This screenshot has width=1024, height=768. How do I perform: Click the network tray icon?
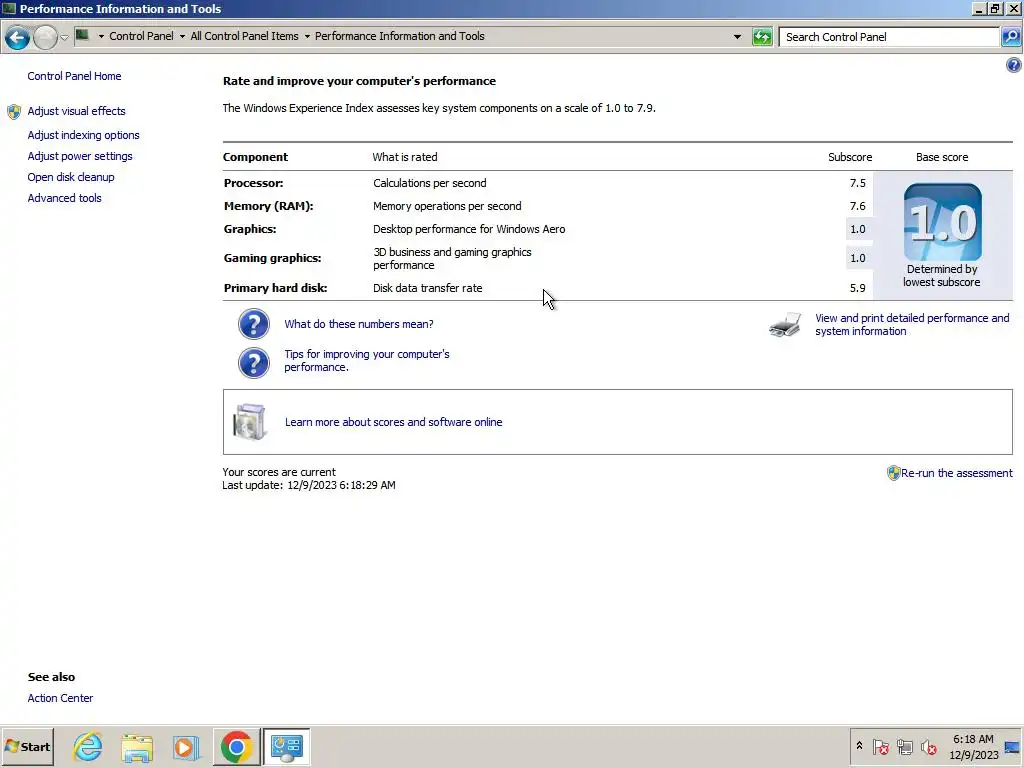point(904,746)
